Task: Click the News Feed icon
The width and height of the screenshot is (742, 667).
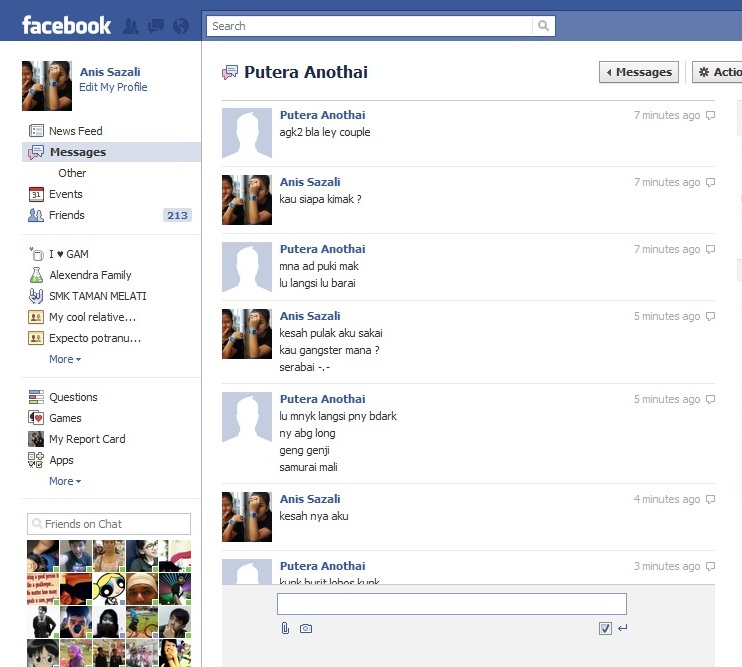Action: 36,131
